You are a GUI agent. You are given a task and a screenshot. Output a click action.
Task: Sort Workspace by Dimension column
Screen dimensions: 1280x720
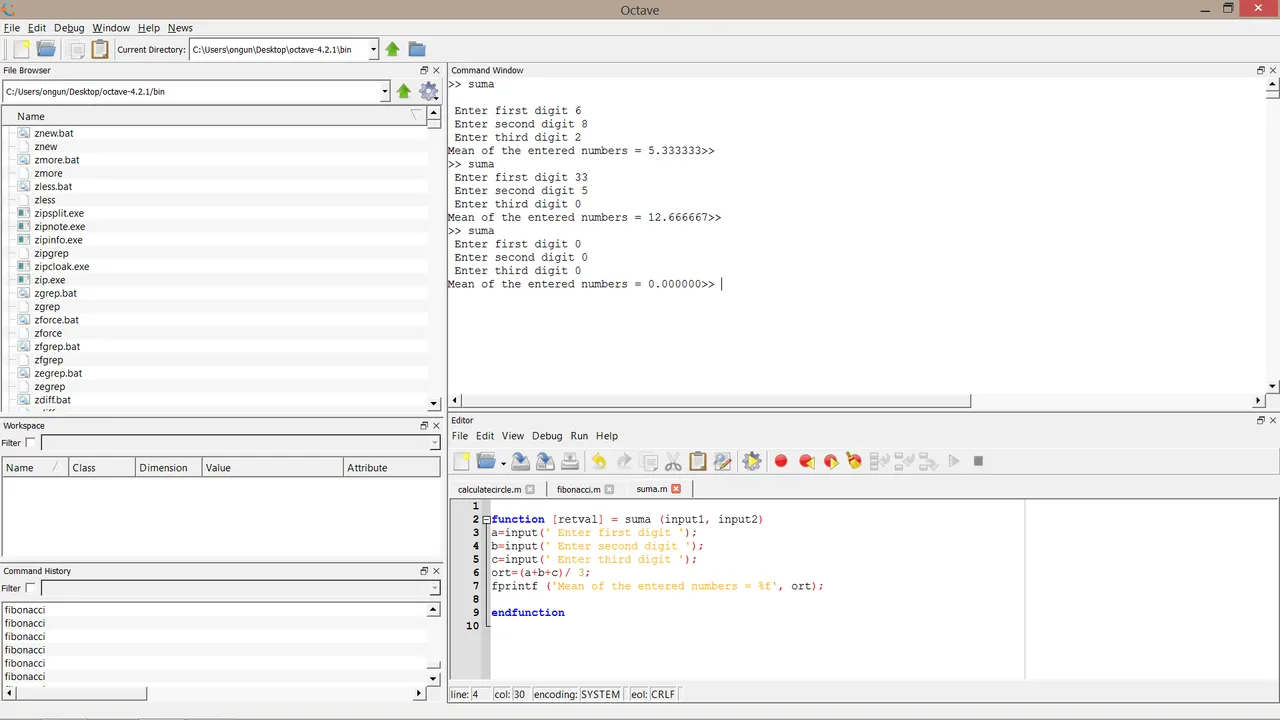(x=168, y=467)
